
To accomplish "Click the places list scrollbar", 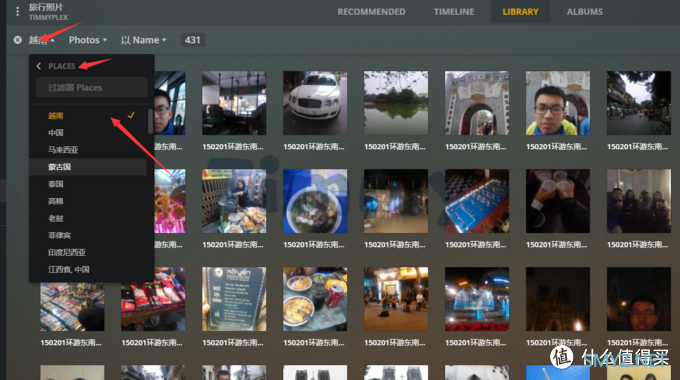I will (150, 121).
